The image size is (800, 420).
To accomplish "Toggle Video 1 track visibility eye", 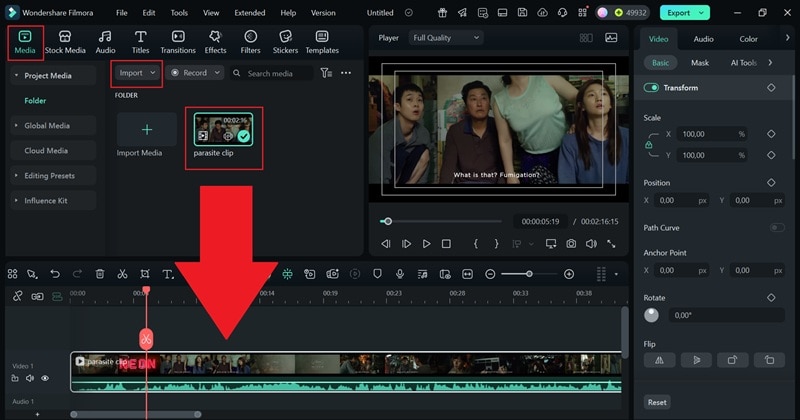I will 45,378.
